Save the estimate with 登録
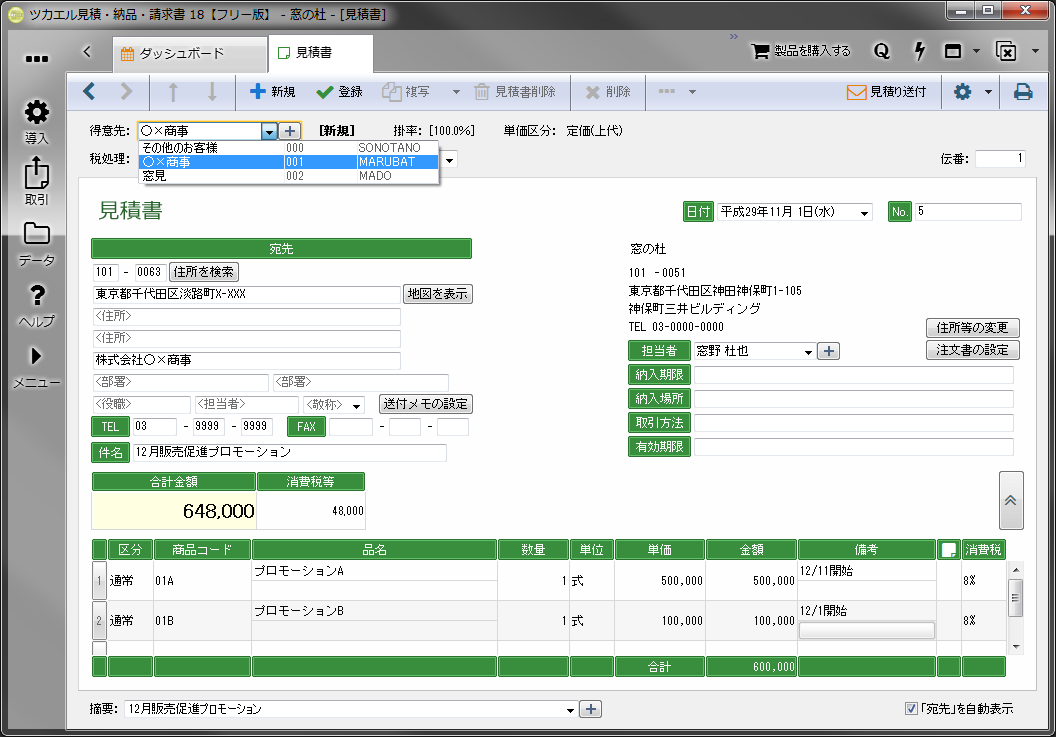 (339, 92)
